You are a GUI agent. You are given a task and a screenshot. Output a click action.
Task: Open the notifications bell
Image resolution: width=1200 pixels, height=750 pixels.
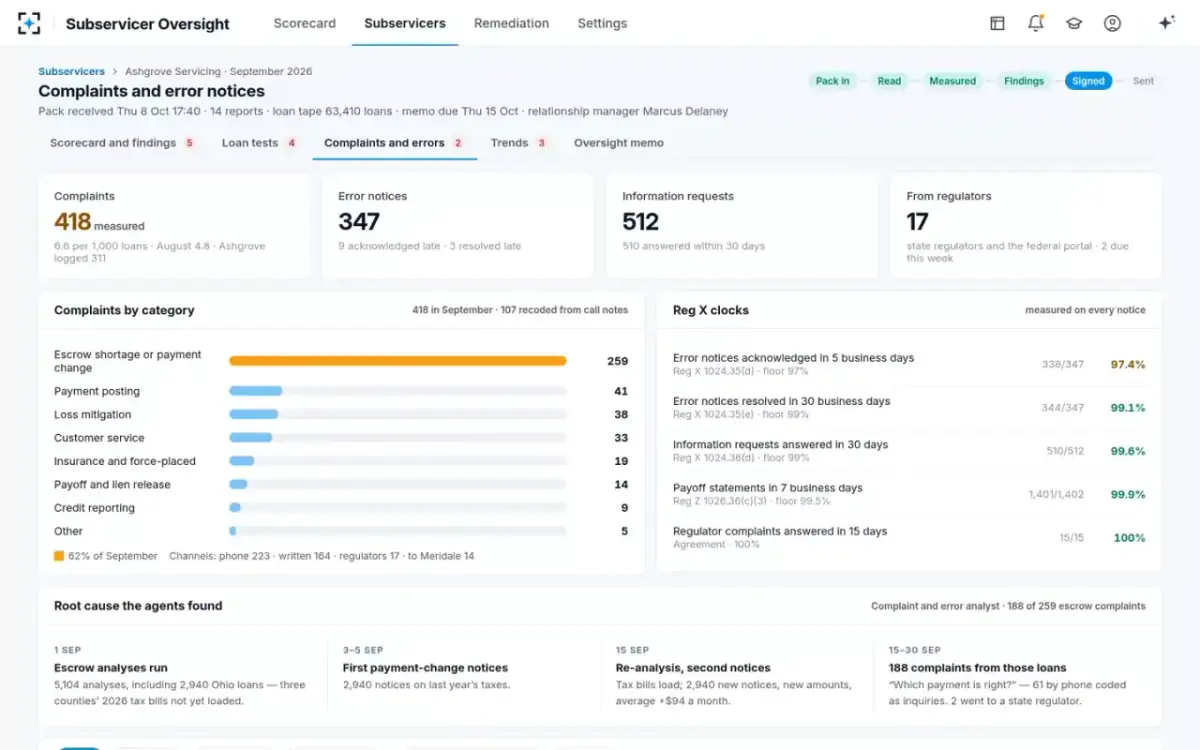[x=1036, y=23]
